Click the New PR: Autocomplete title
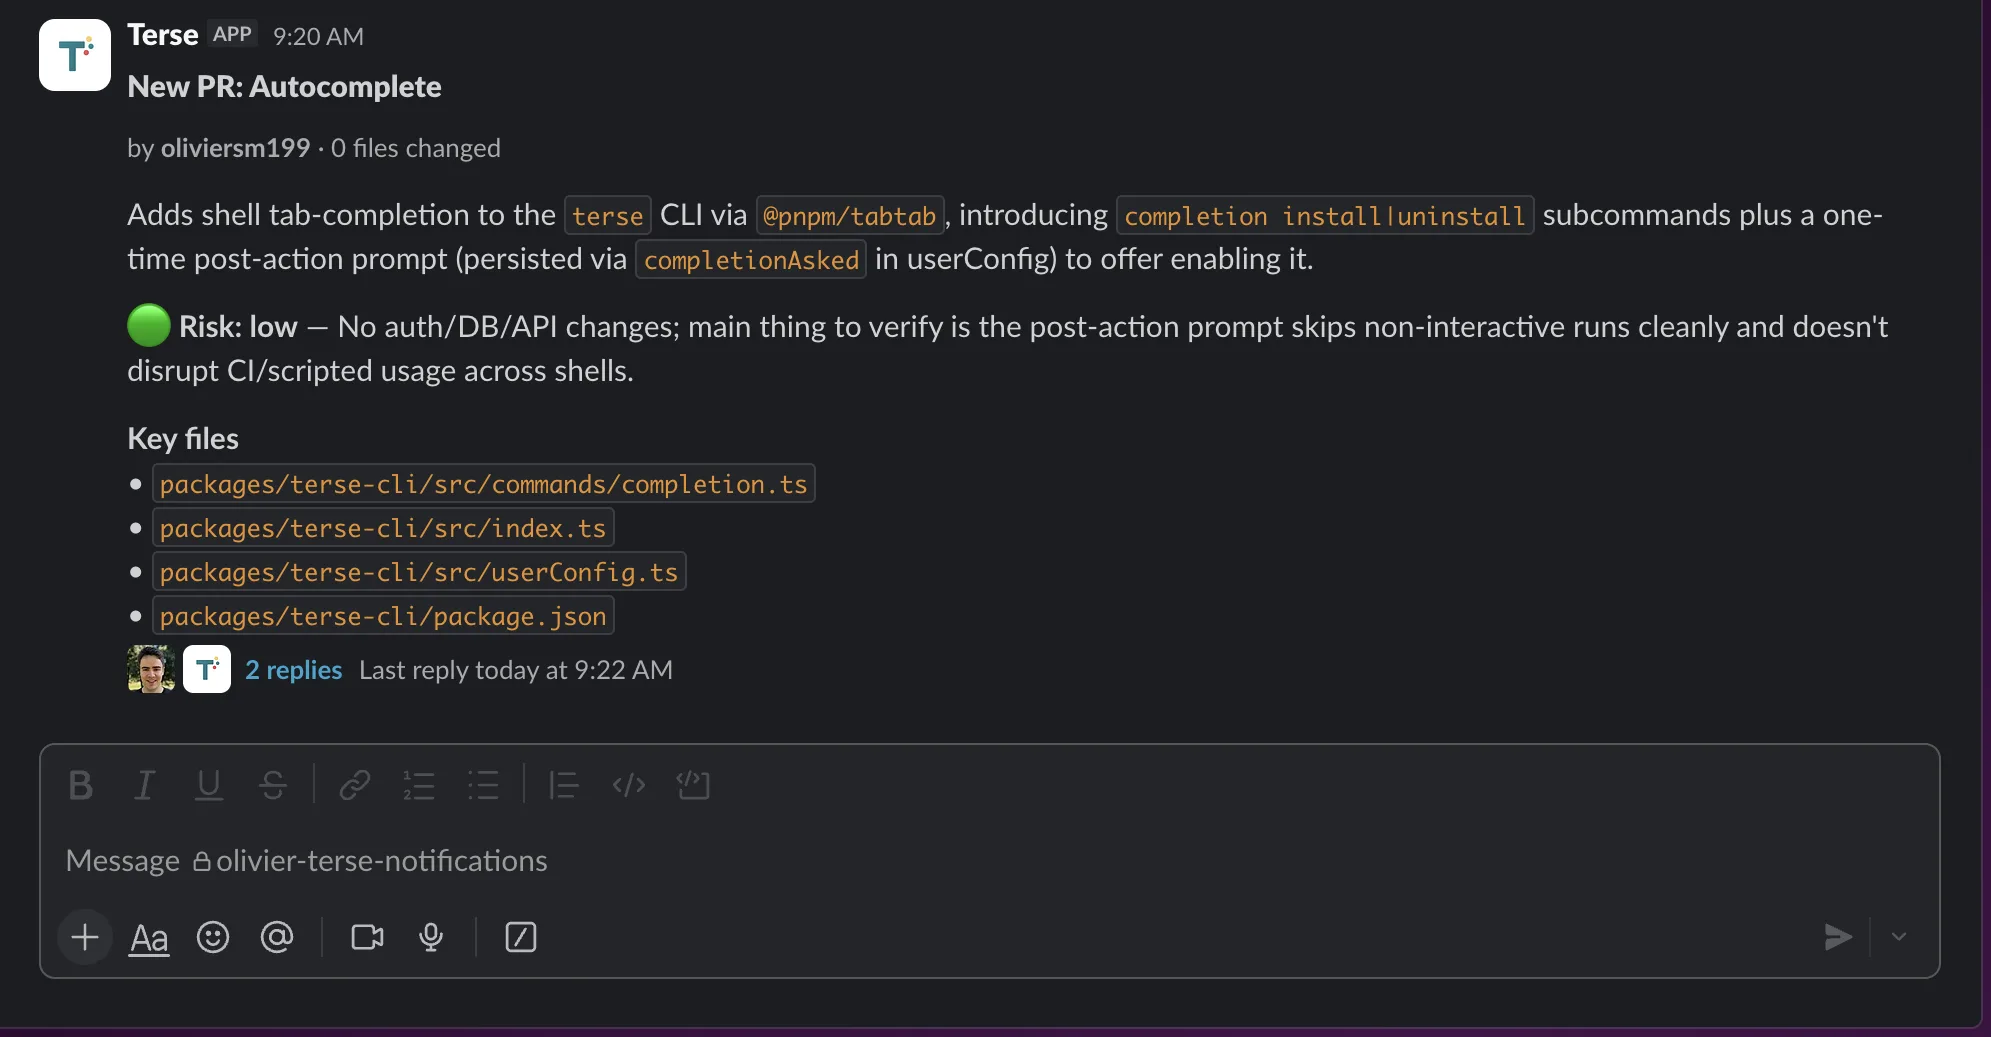Viewport: 1991px width, 1037px height. coord(284,87)
